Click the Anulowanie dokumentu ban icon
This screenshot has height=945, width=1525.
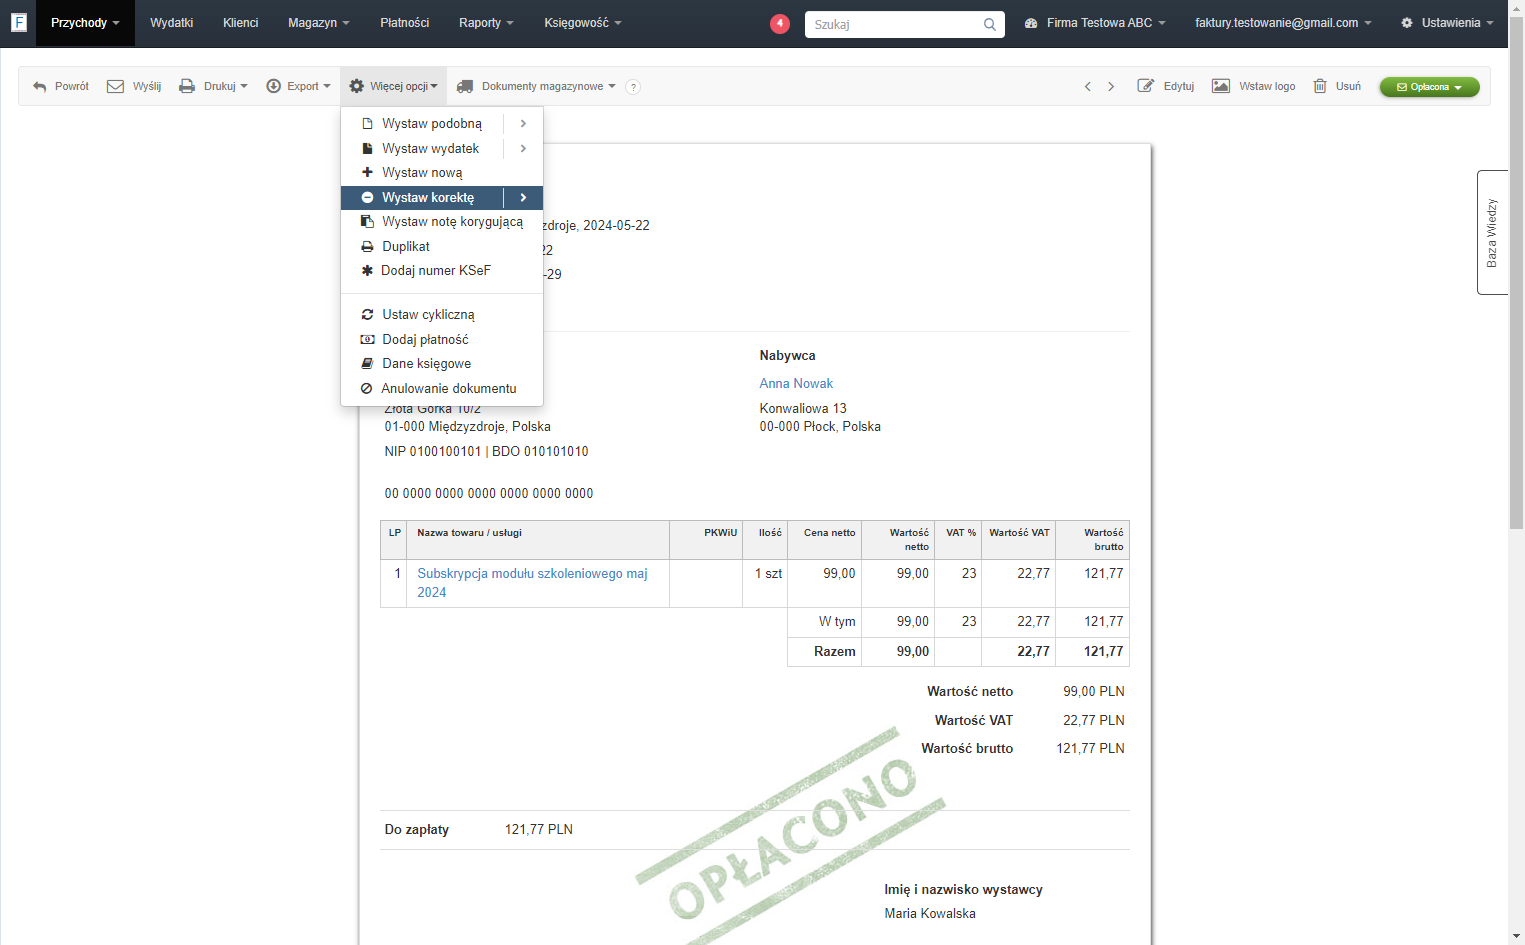(367, 389)
